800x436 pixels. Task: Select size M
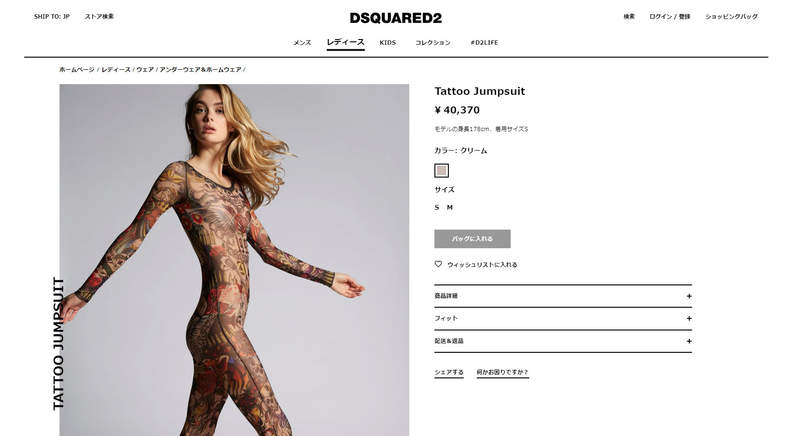pos(449,208)
